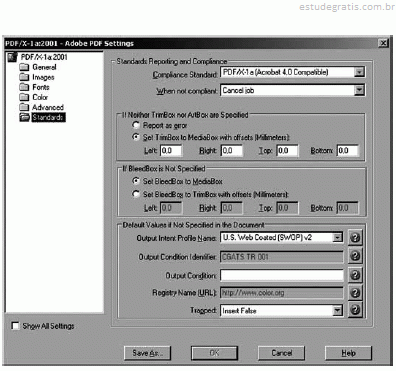Image resolution: width=396 pixels, height=371 pixels.
Task: Click the Images folder icon
Action: pos(24,77)
